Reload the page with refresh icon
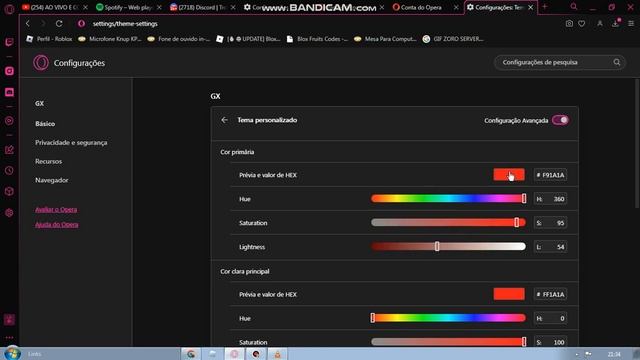This screenshot has height=360, width=640. tap(59, 24)
